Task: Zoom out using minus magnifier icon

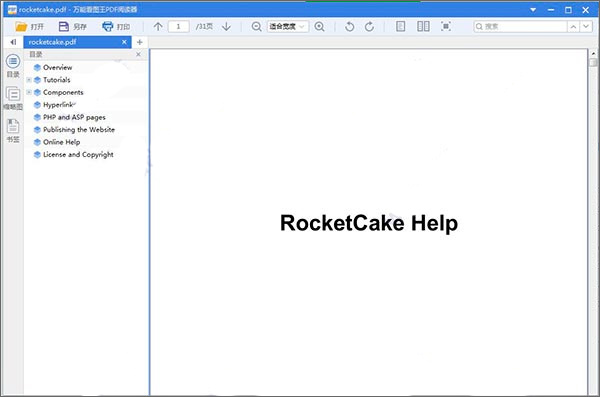Action: (256, 26)
